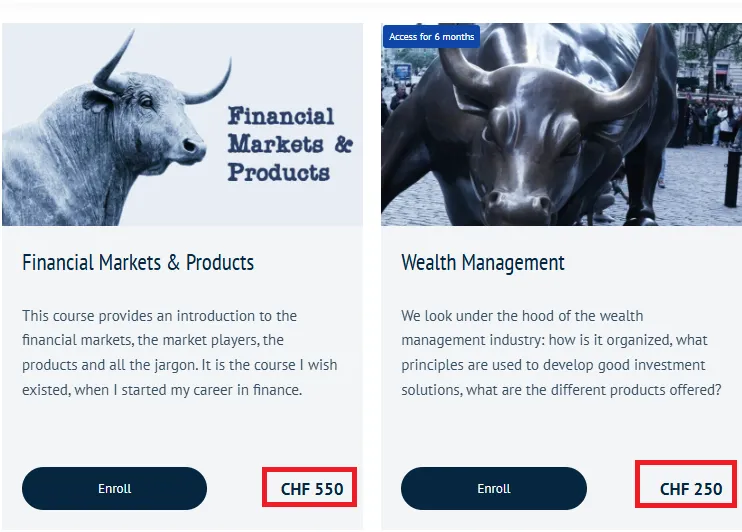The height and width of the screenshot is (532, 742).
Task: Click the stylized Financial Markets & Products image text
Action: [x=290, y=144]
